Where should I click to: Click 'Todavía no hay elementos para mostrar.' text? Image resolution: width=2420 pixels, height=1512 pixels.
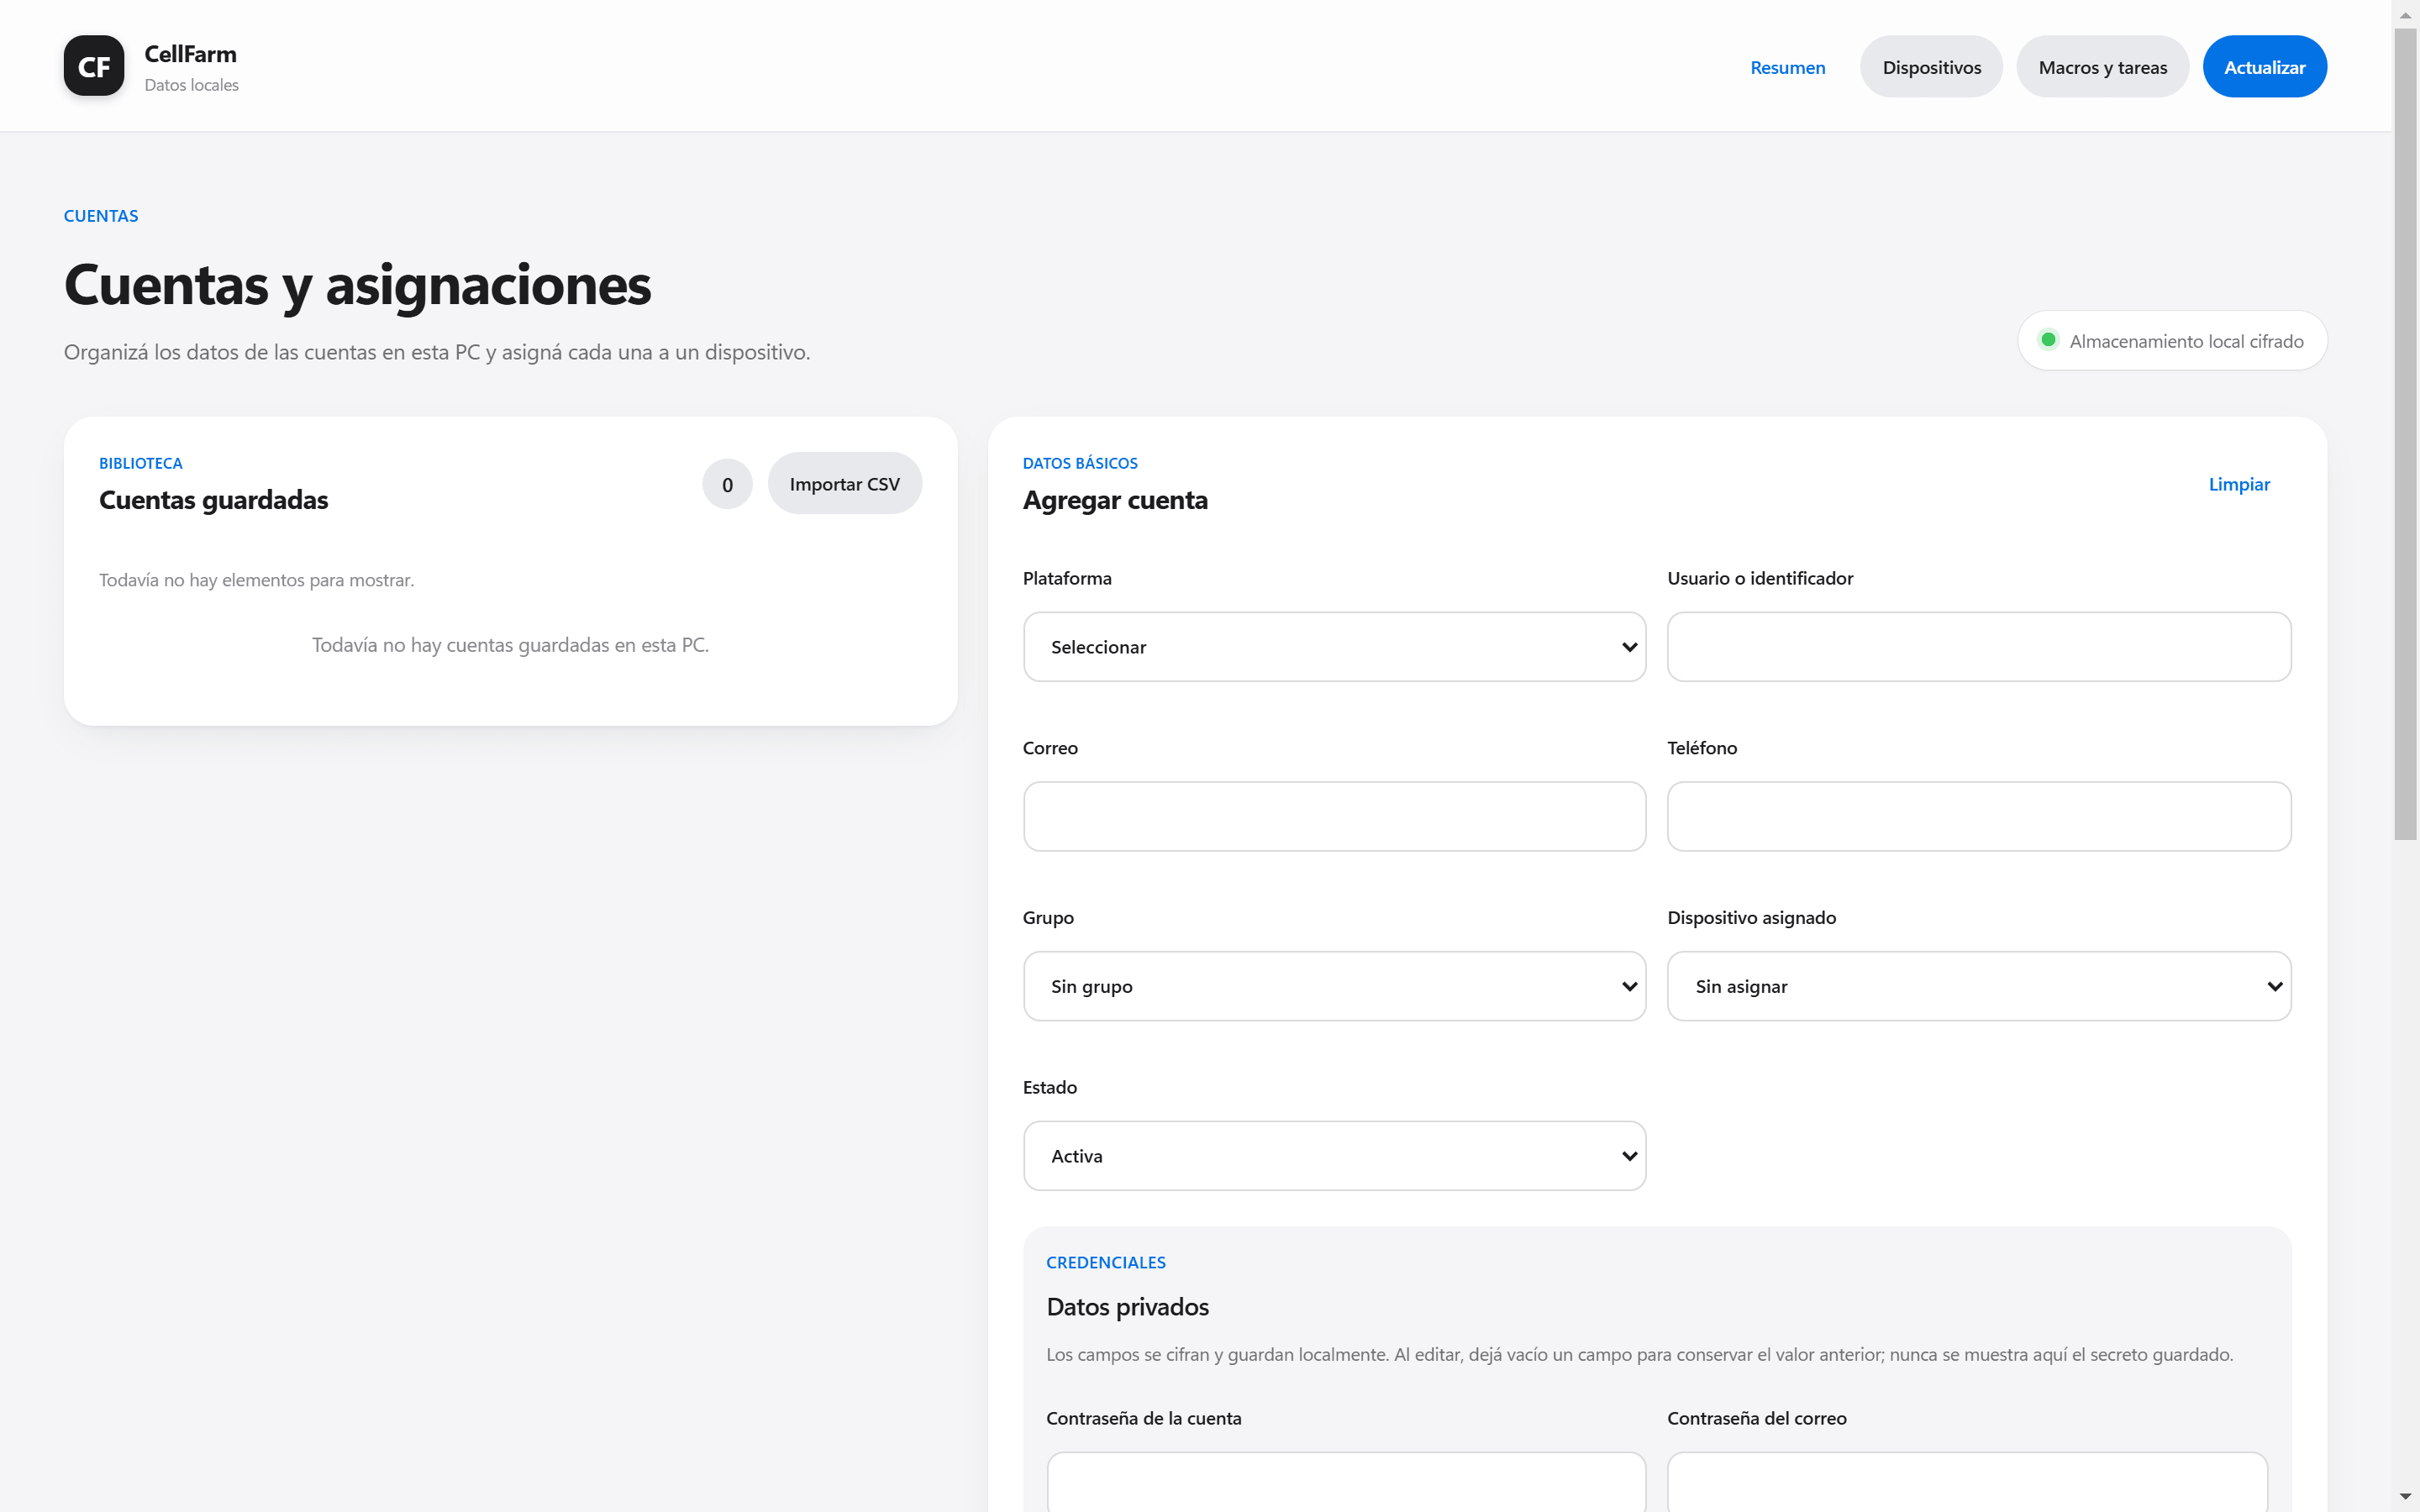pyautogui.click(x=256, y=580)
